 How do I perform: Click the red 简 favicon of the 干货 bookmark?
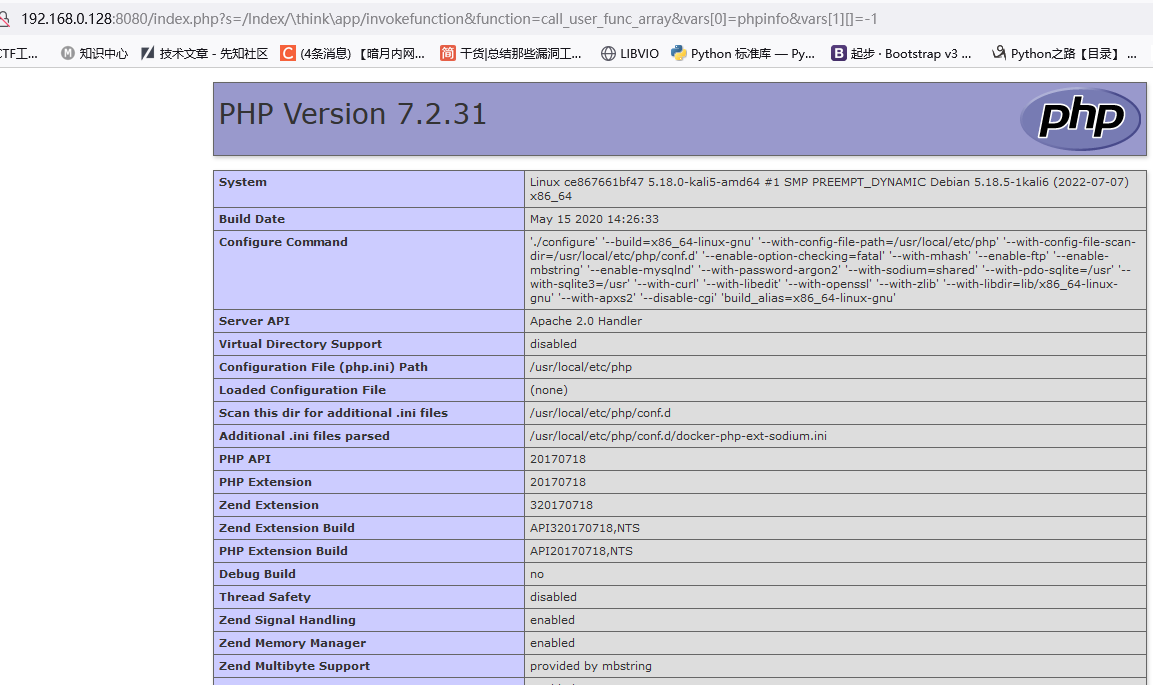pyautogui.click(x=447, y=53)
